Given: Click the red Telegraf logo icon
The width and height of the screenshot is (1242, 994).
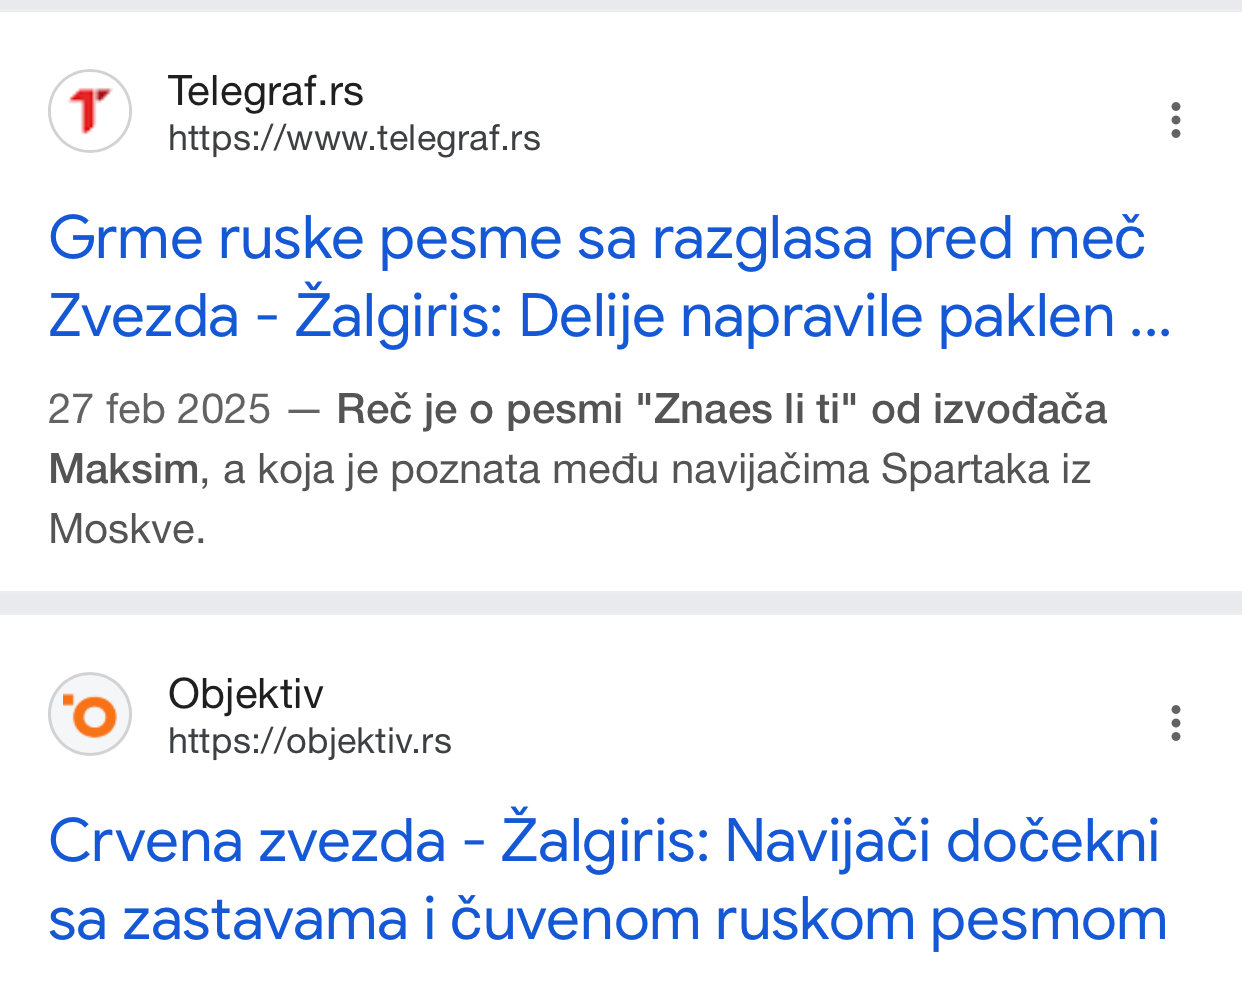Looking at the screenshot, I should pos(90,111).
